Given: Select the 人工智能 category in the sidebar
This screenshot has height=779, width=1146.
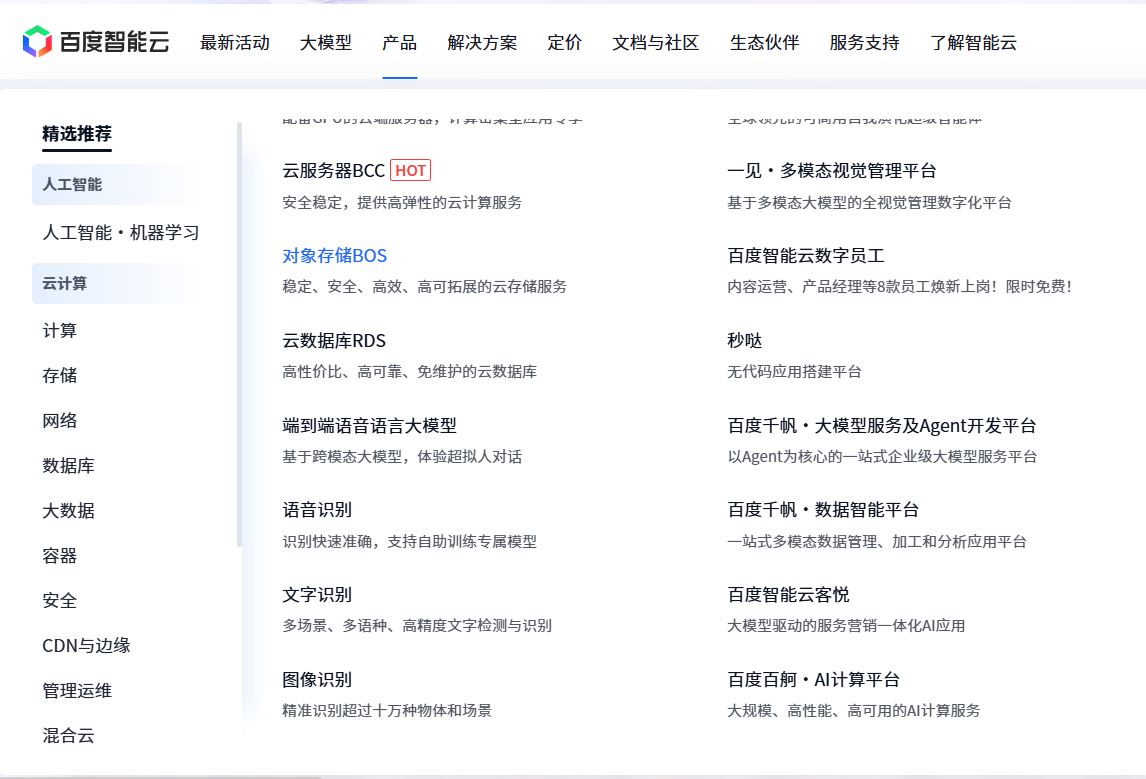Looking at the screenshot, I should point(70,185).
